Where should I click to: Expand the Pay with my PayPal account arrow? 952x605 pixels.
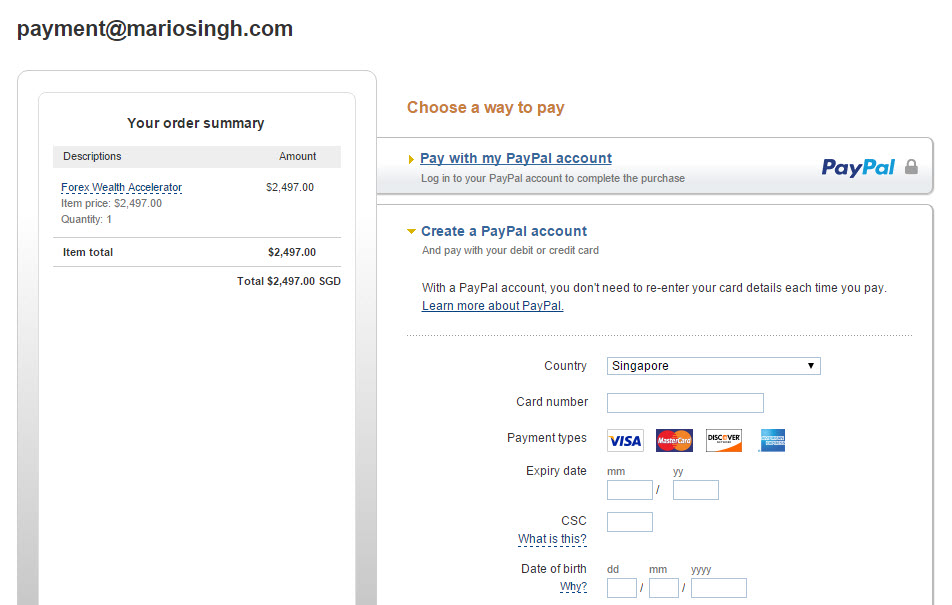pos(411,159)
